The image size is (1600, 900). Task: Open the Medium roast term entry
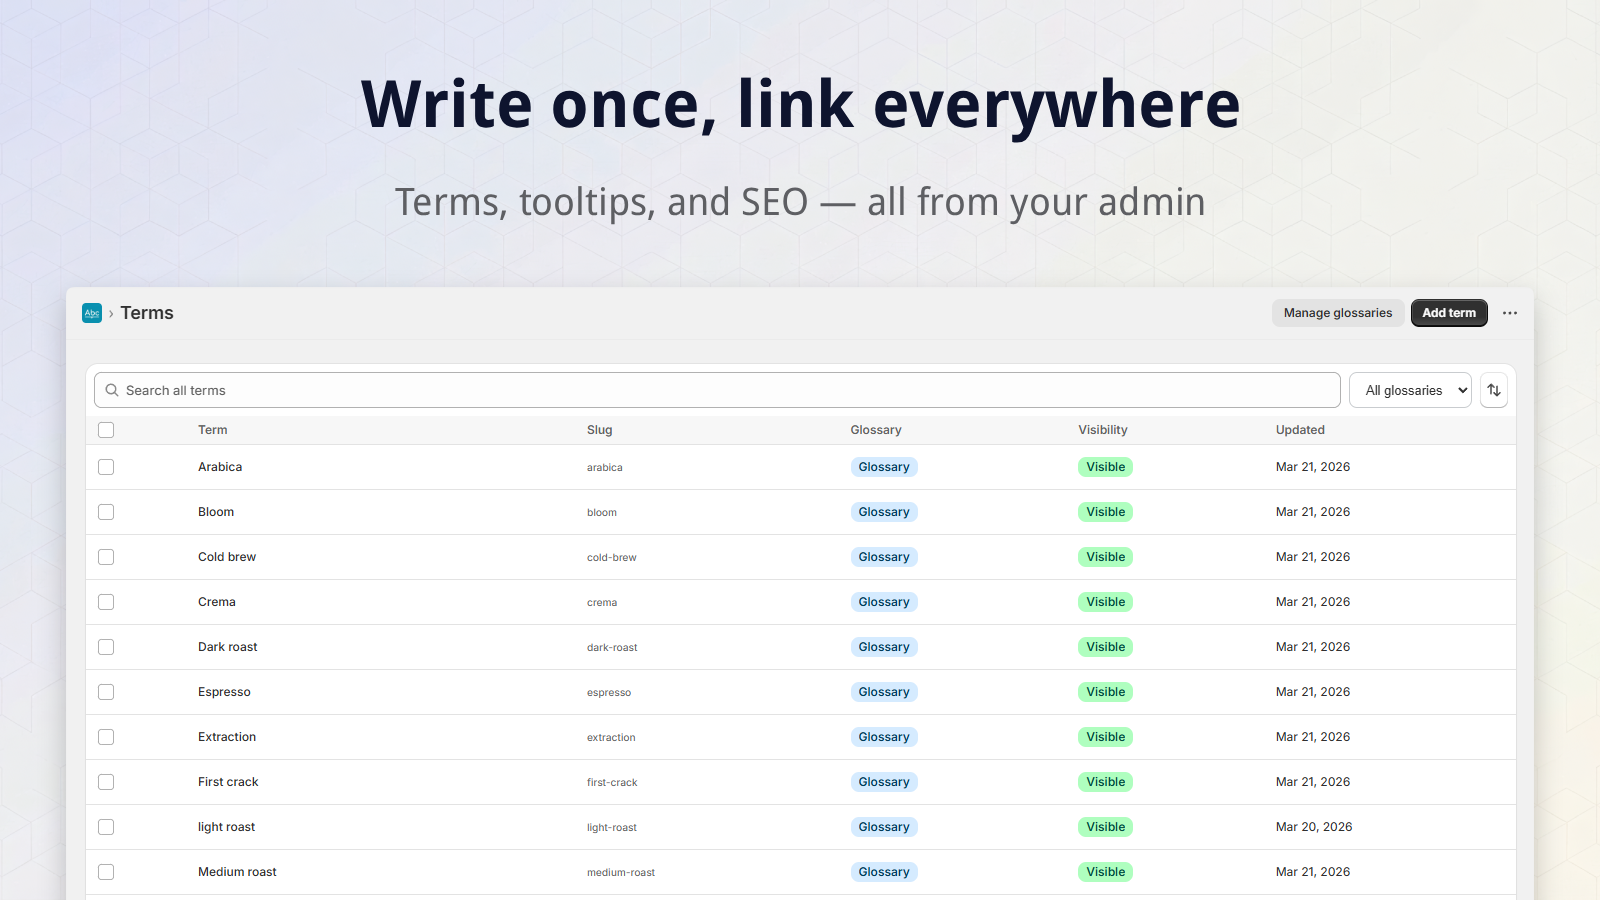(x=237, y=872)
